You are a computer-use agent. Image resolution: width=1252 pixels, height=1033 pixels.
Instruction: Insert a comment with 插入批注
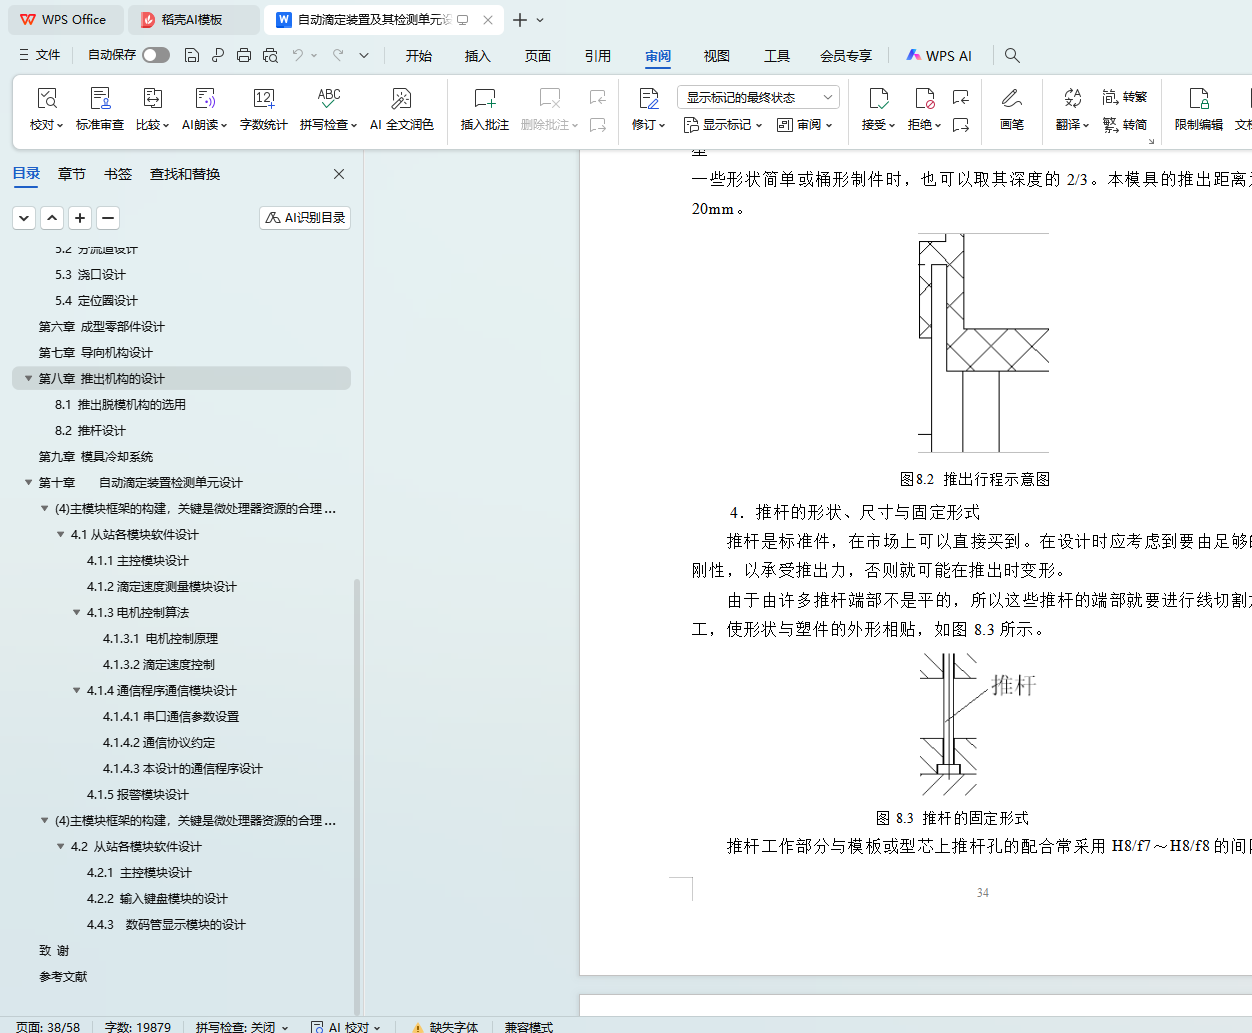click(484, 99)
